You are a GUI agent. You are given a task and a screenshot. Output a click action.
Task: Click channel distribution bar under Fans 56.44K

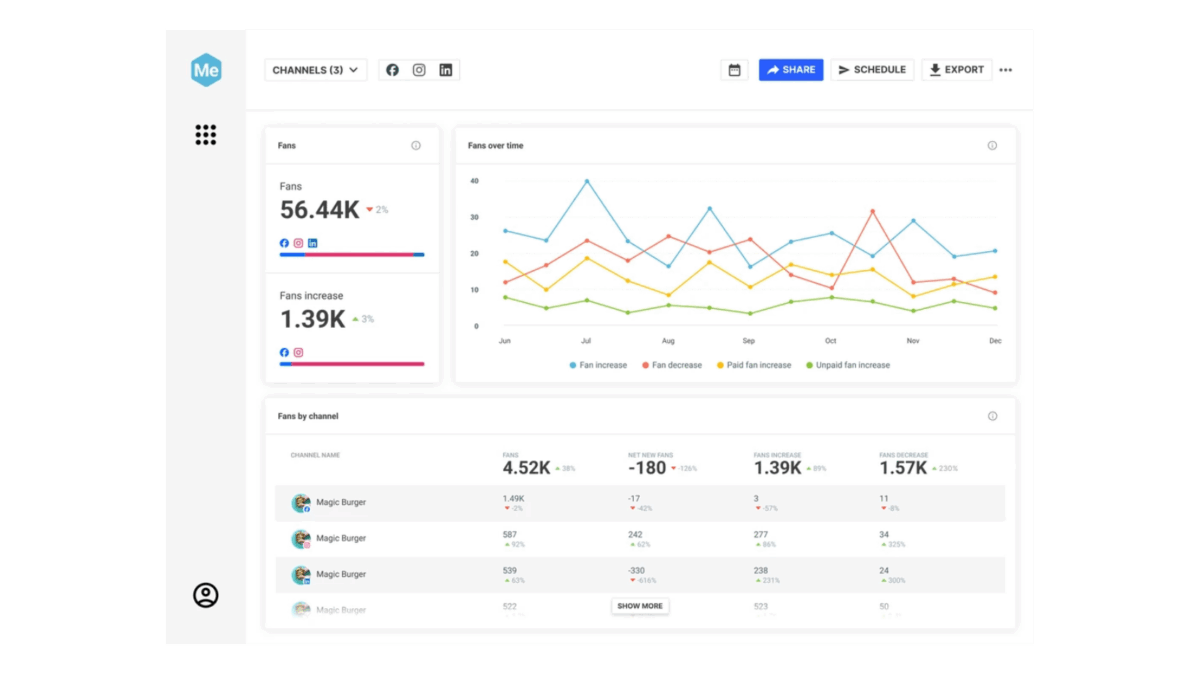(352, 255)
